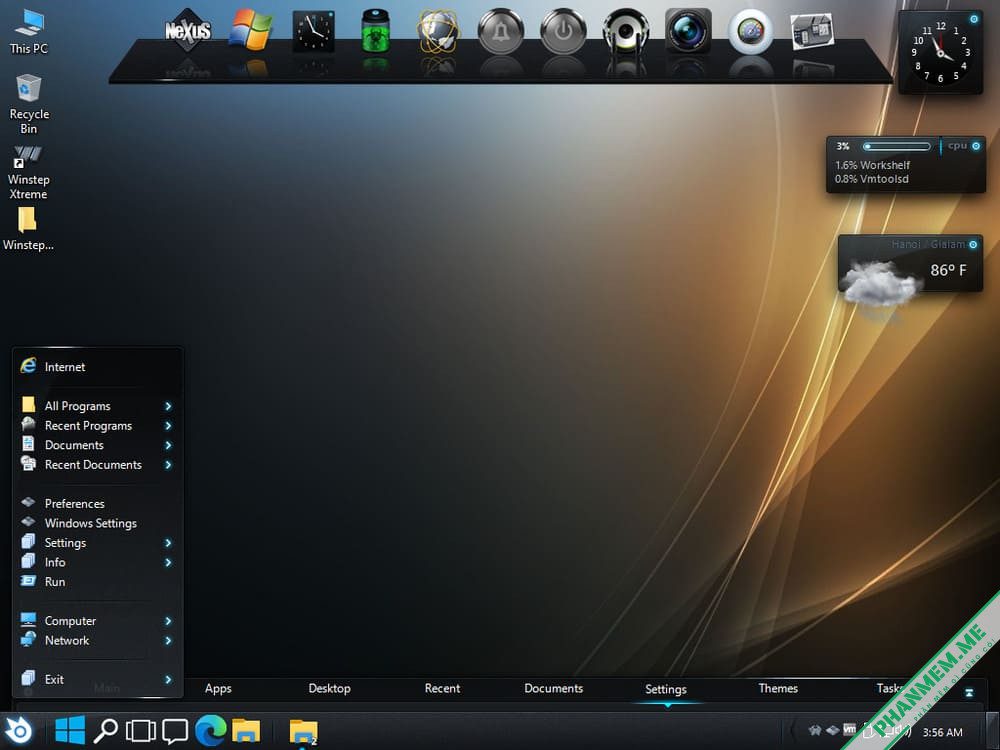Image resolution: width=1000 pixels, height=750 pixels.
Task: Expand the Info submenu arrow
Action: coord(168,562)
